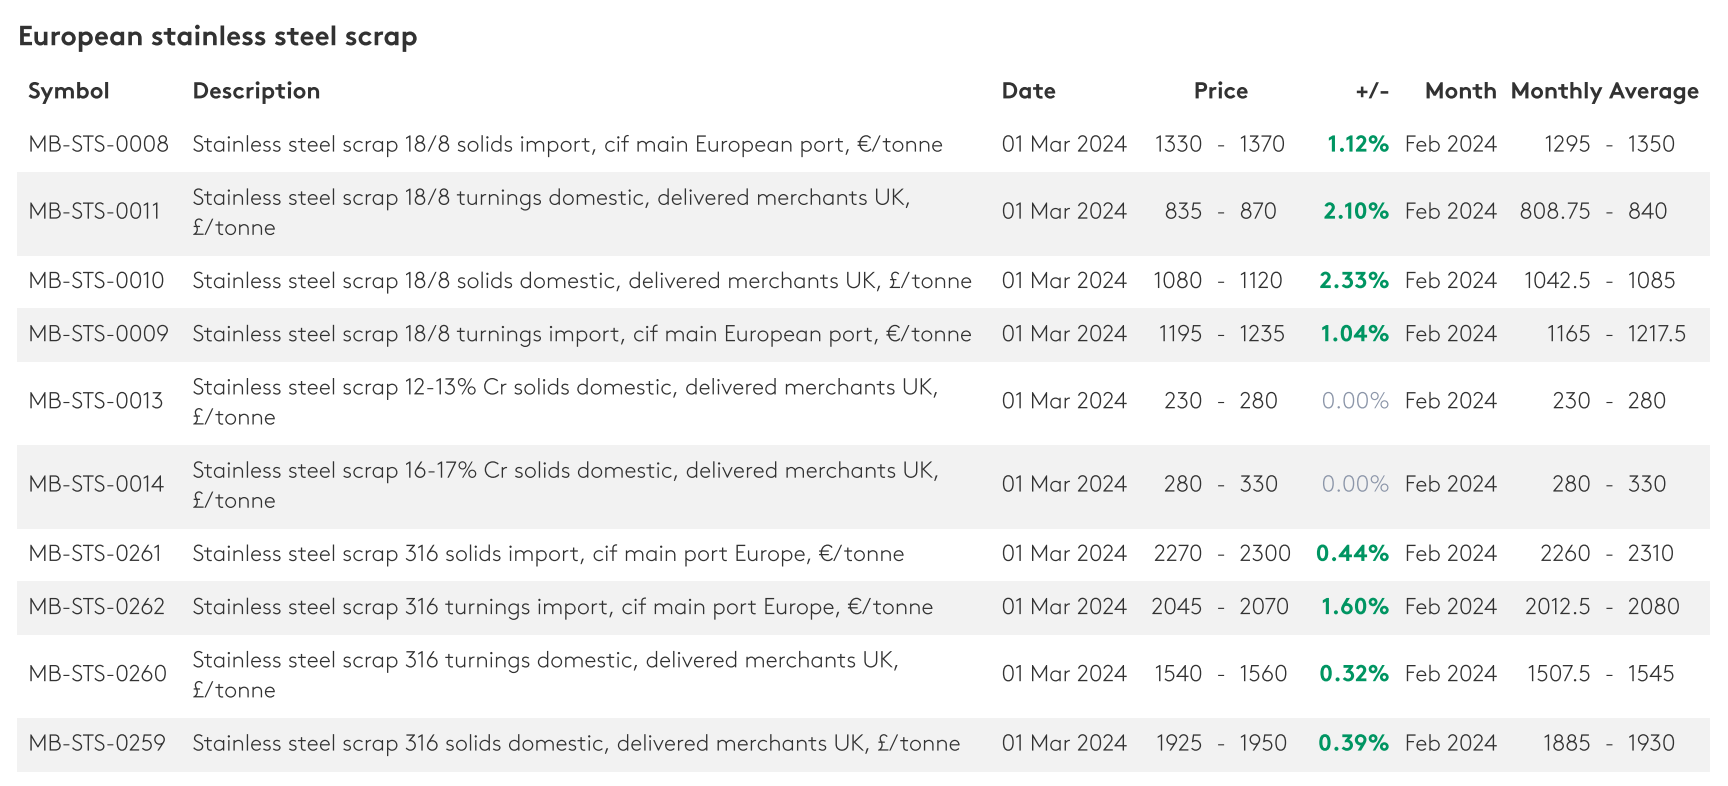The height and width of the screenshot is (786, 1728).
Task: Select the 12-13% Cr solids domestic description
Action: click(565, 401)
